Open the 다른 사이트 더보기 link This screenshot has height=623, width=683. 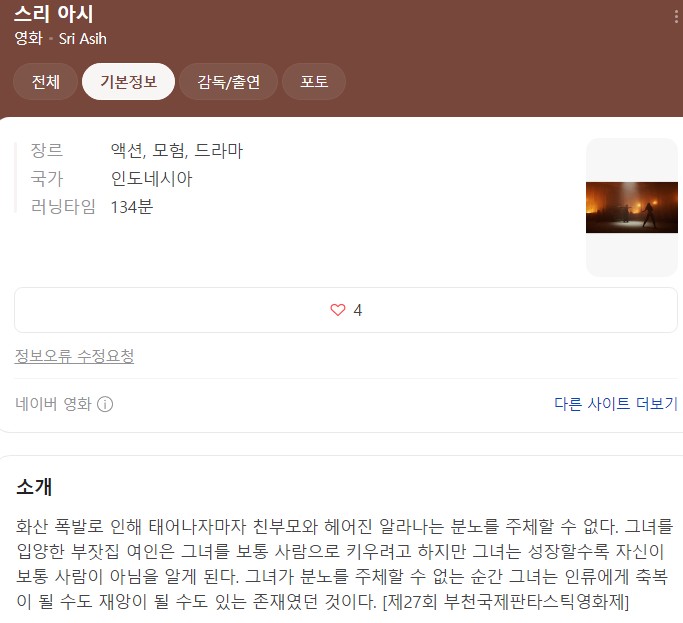click(616, 403)
